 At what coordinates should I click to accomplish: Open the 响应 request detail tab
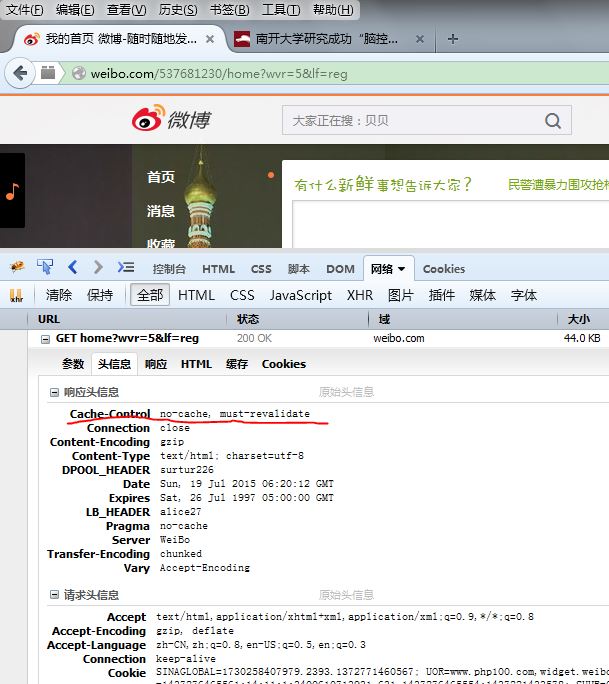click(156, 364)
